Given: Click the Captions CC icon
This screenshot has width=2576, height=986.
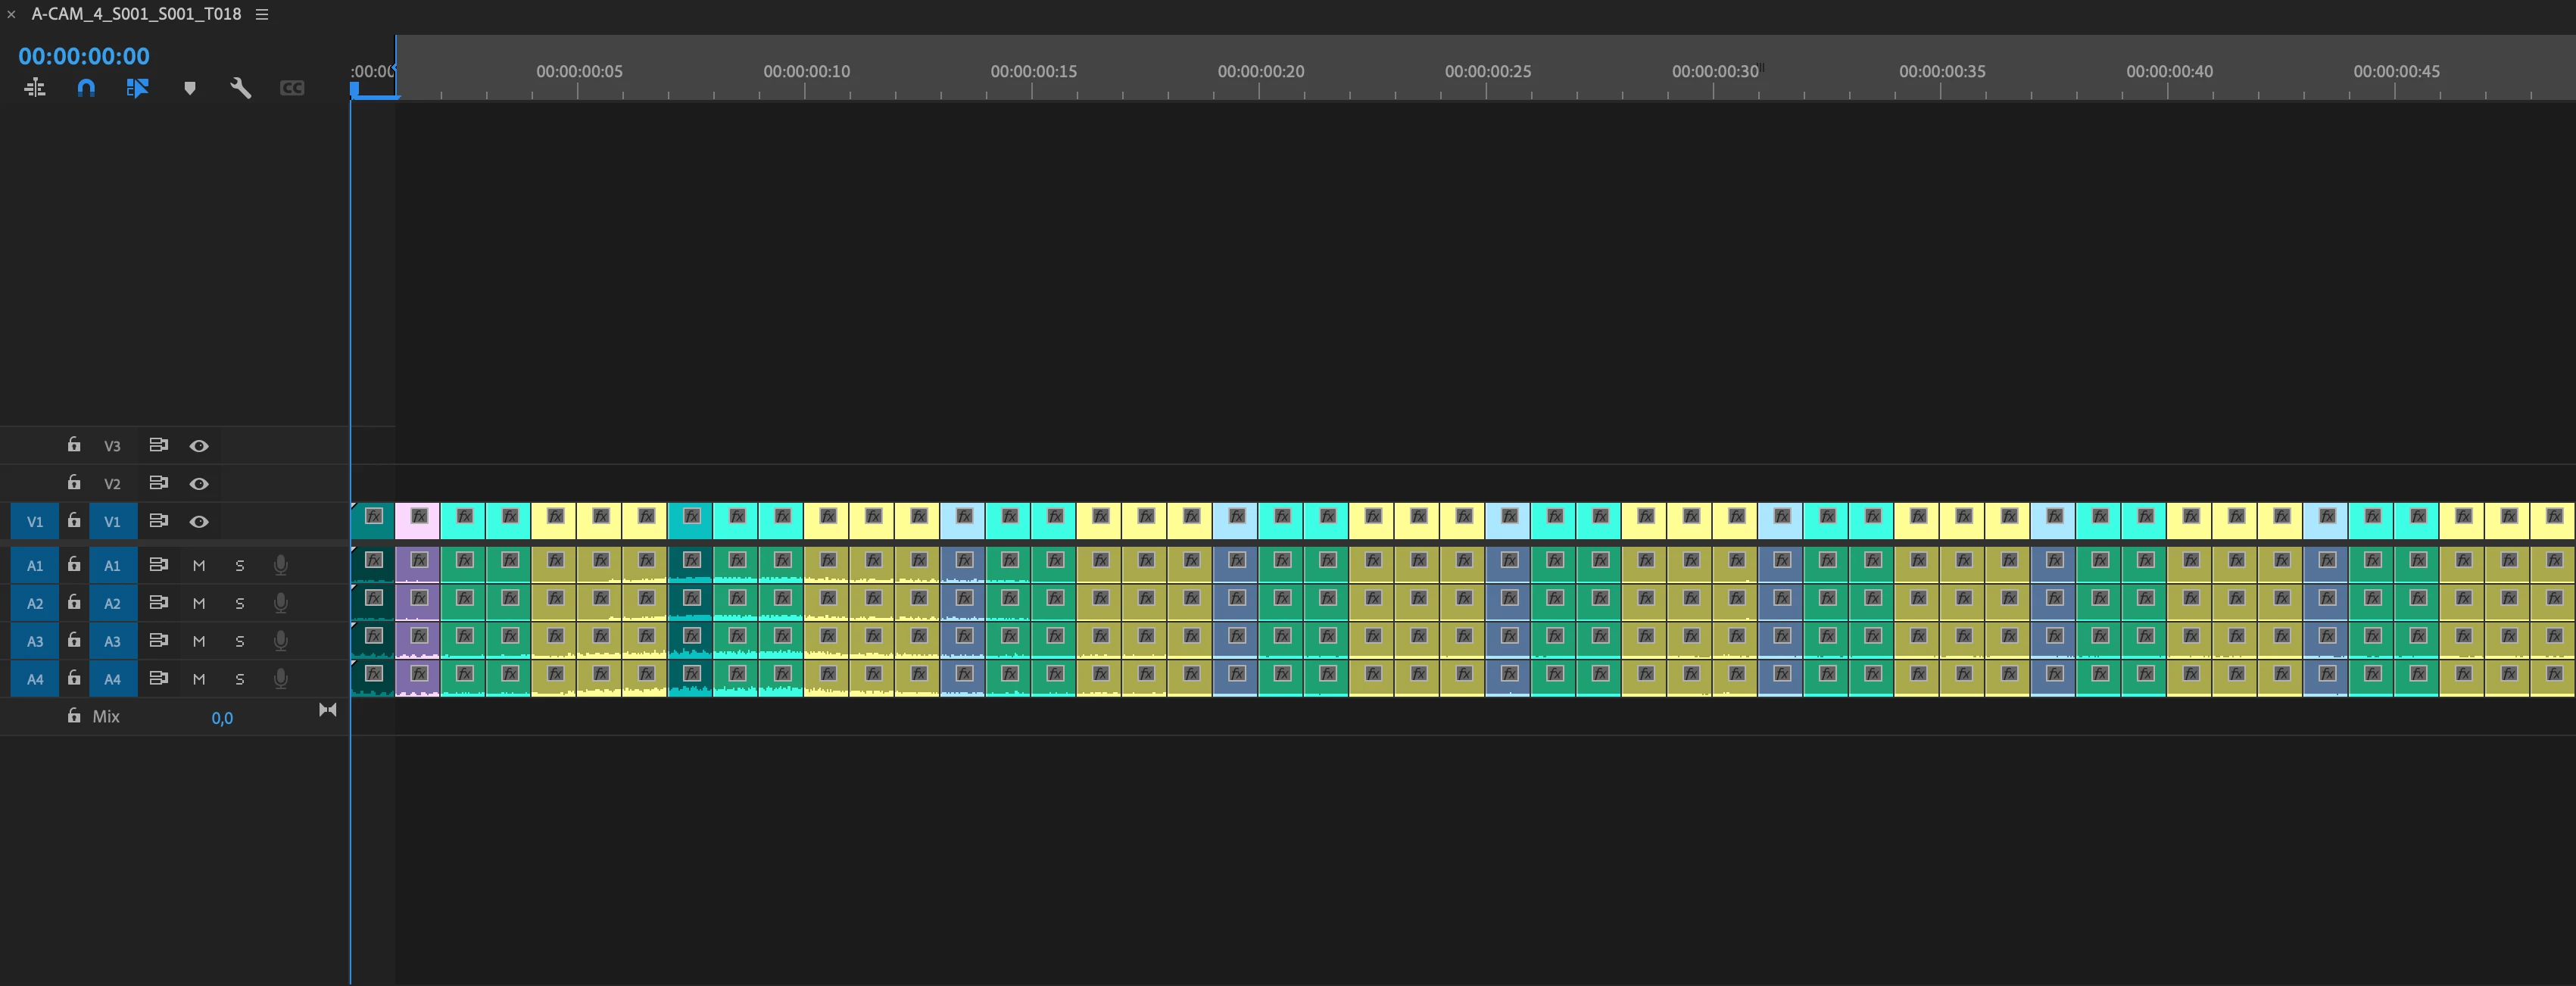Looking at the screenshot, I should pos(292,88).
